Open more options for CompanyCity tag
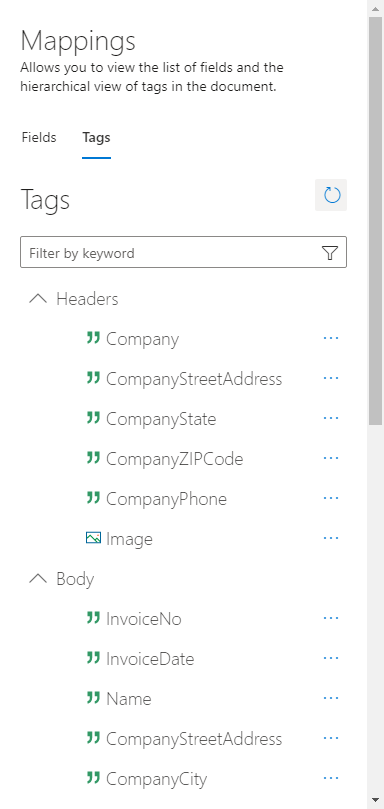384x809 pixels. click(331, 778)
